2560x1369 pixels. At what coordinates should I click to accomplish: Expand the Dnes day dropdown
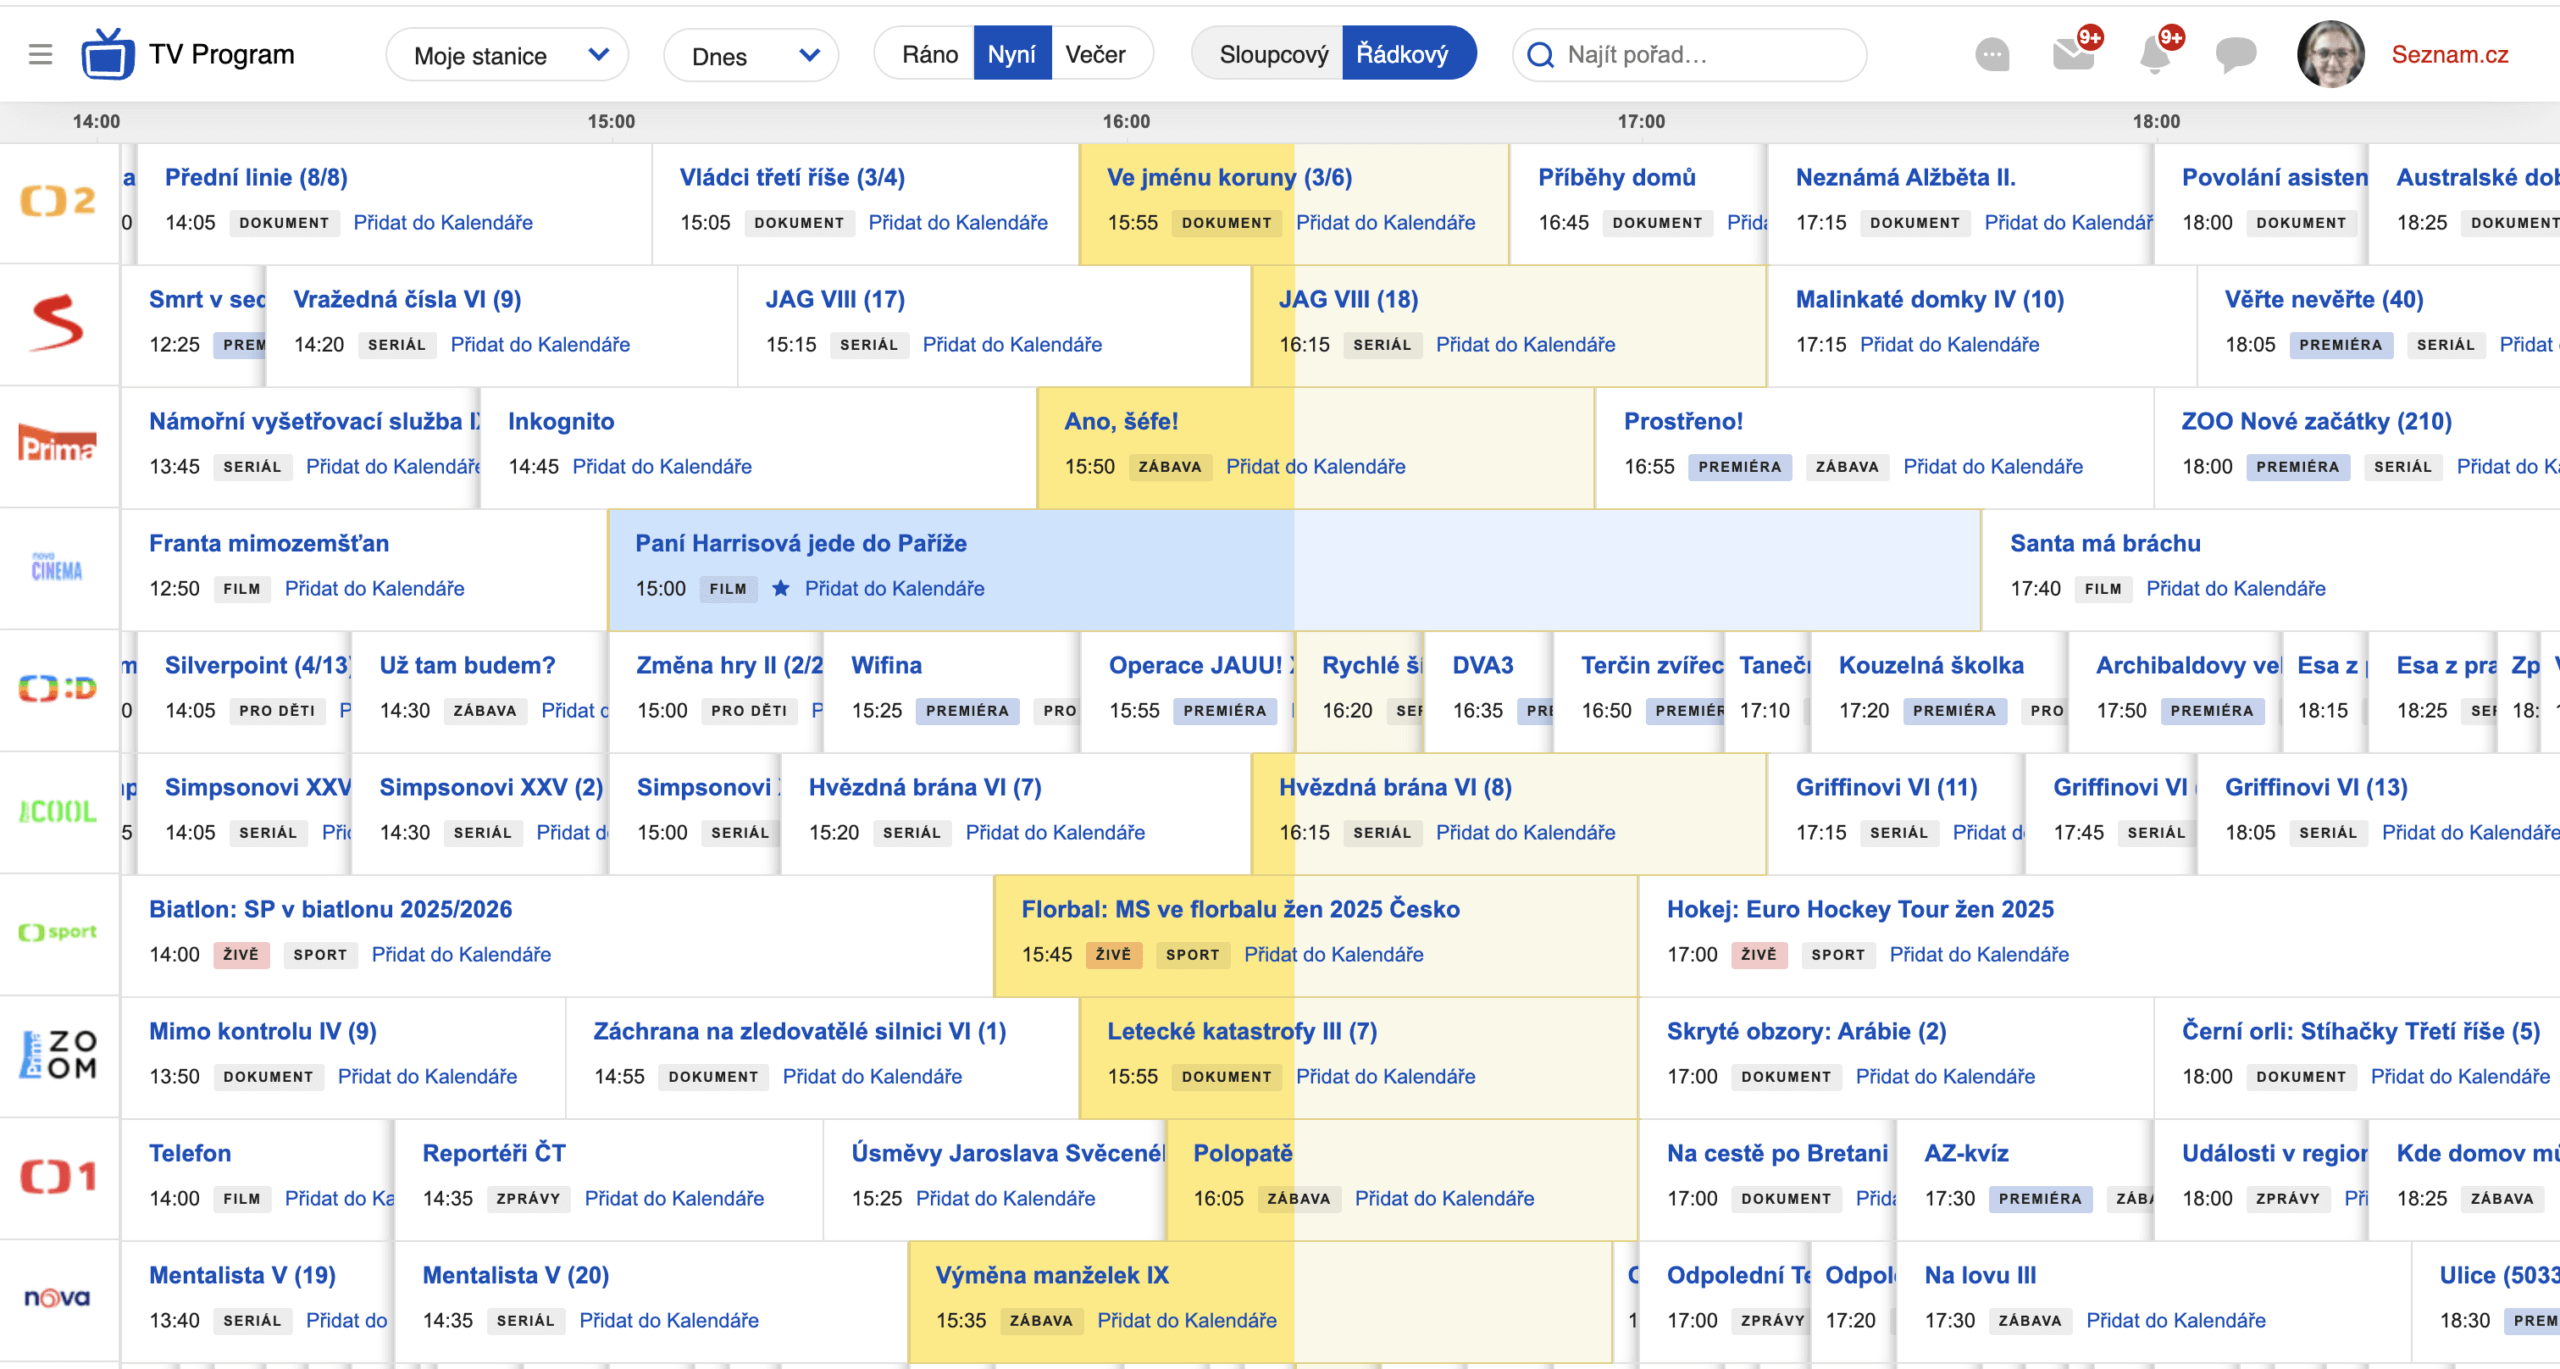752,55
